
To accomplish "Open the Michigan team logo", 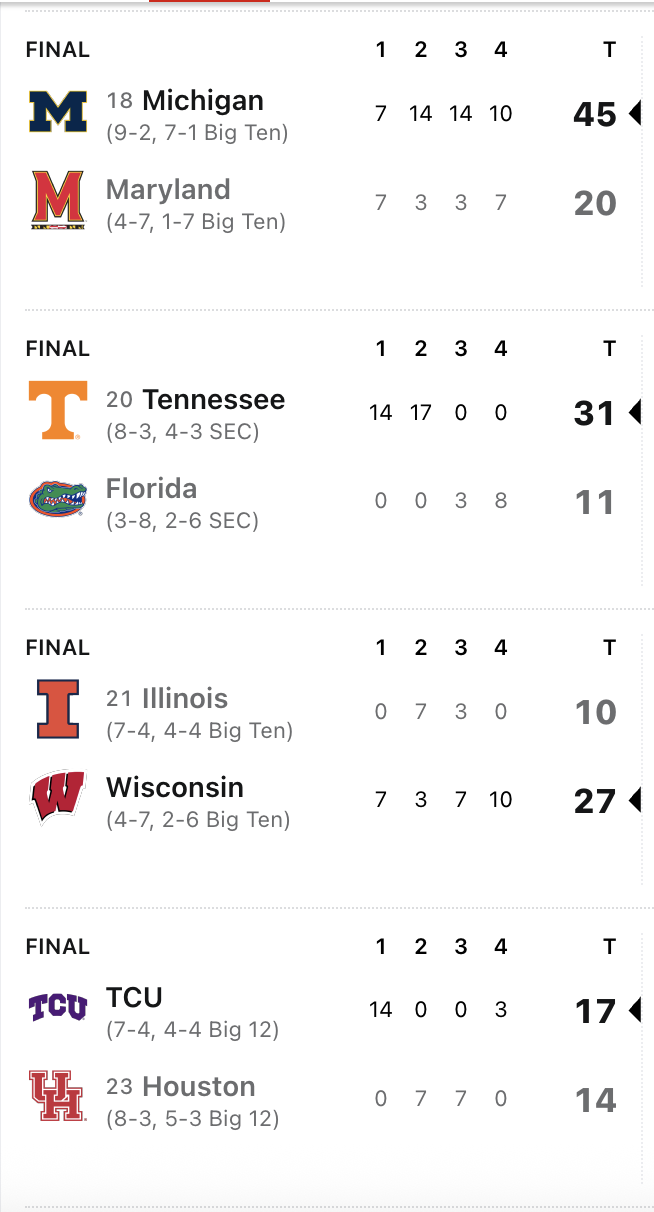I will coord(58,112).
